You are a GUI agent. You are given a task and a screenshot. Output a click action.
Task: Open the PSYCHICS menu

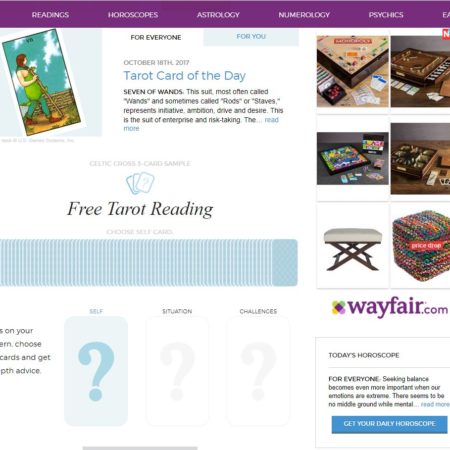[386, 15]
